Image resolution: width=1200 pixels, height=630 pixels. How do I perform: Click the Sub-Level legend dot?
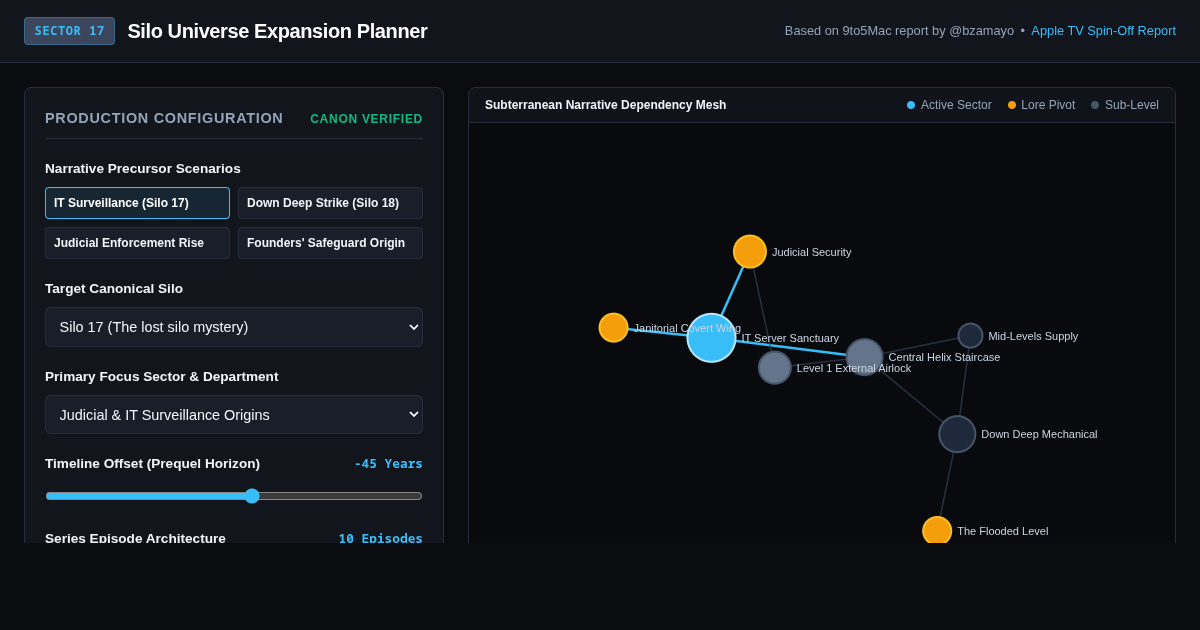[1095, 105]
